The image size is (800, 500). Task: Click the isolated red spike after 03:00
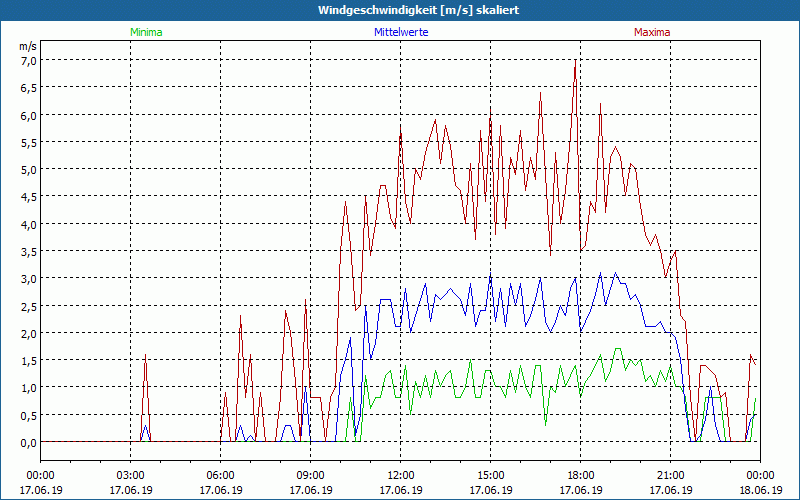tap(145, 398)
